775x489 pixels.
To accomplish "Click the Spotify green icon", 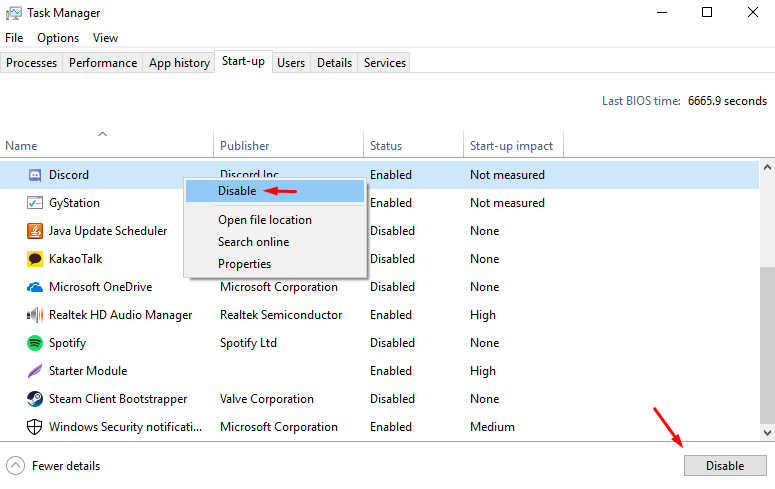I will 35,343.
